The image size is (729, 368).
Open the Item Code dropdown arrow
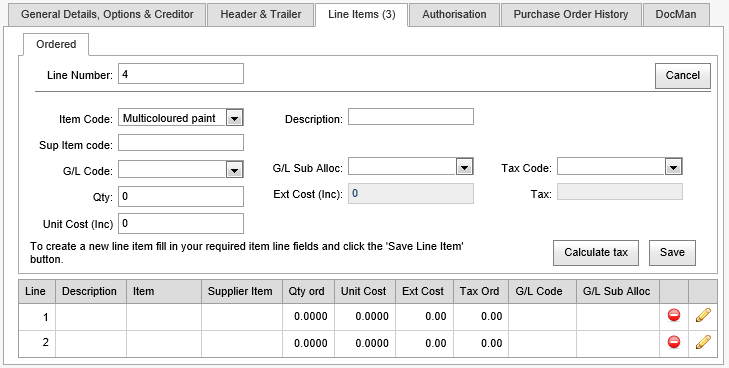(234, 118)
